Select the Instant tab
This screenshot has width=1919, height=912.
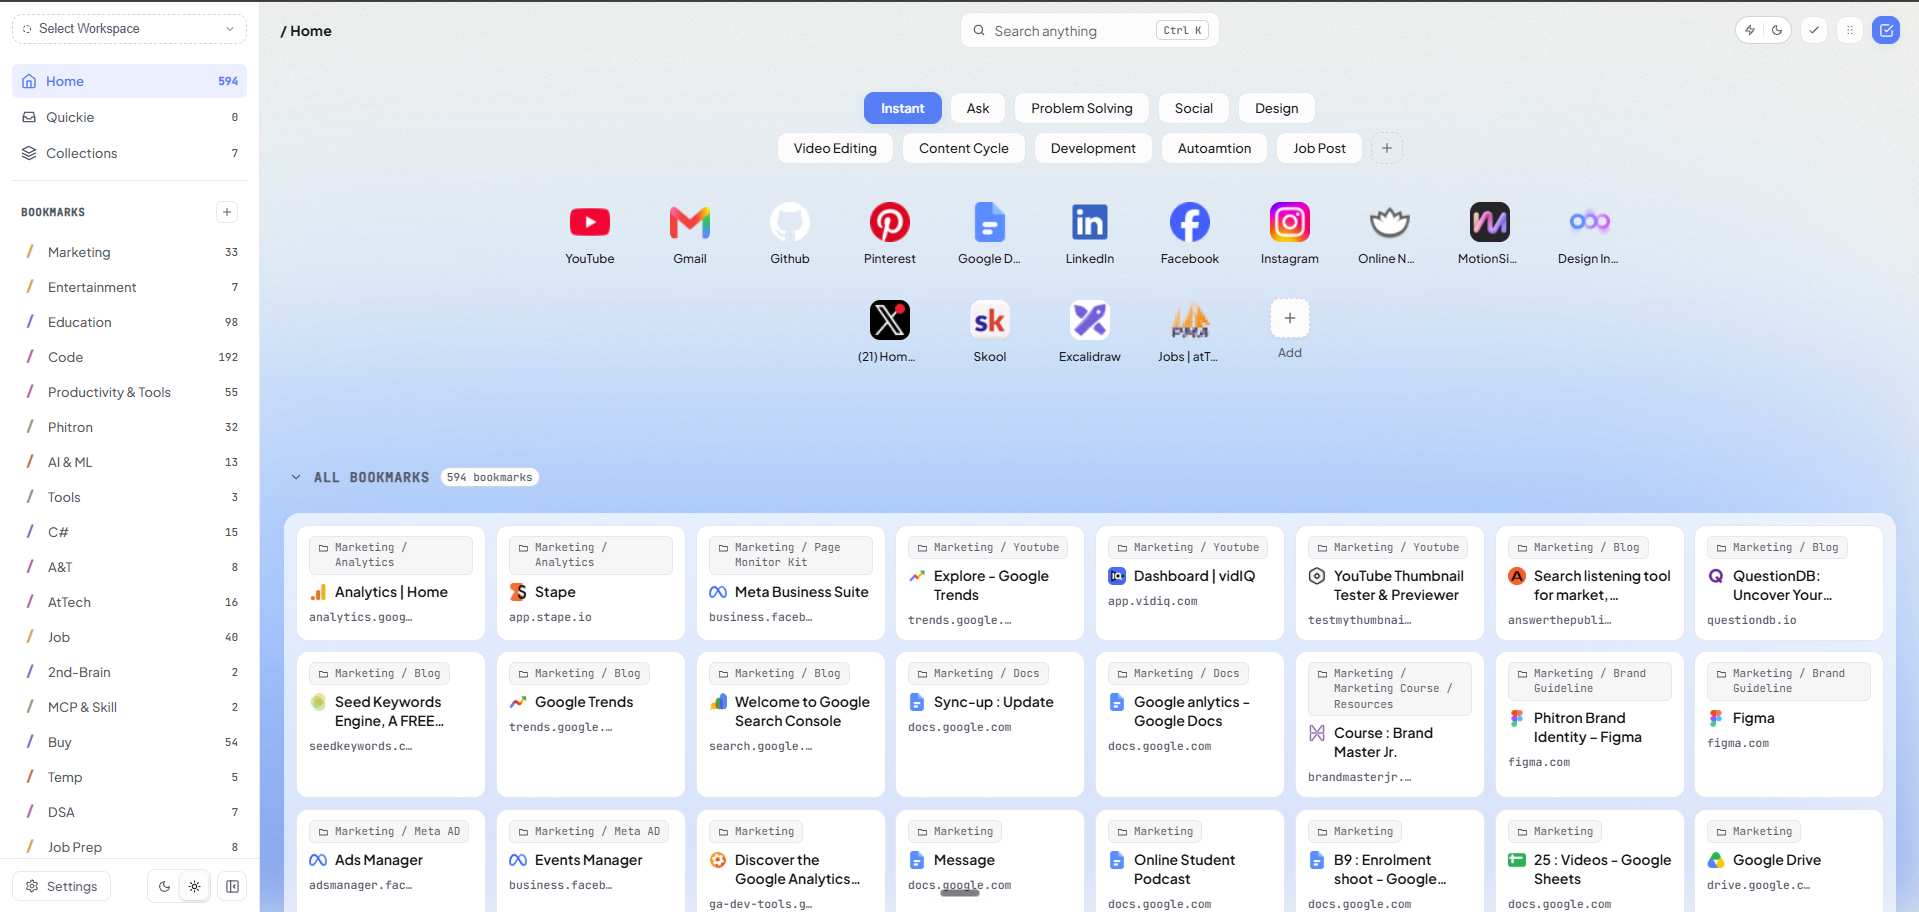coord(903,108)
